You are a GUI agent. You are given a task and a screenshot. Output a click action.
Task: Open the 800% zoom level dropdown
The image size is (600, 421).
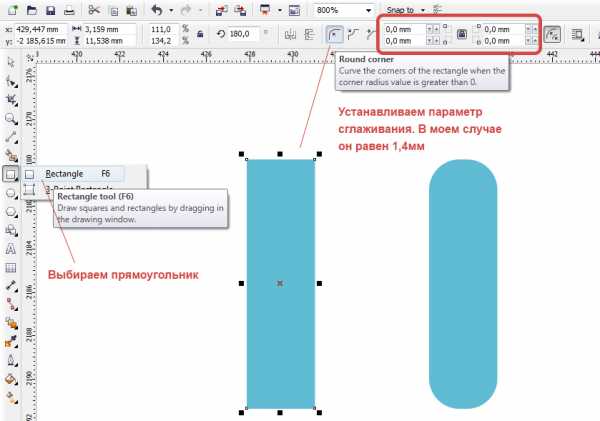(x=368, y=11)
